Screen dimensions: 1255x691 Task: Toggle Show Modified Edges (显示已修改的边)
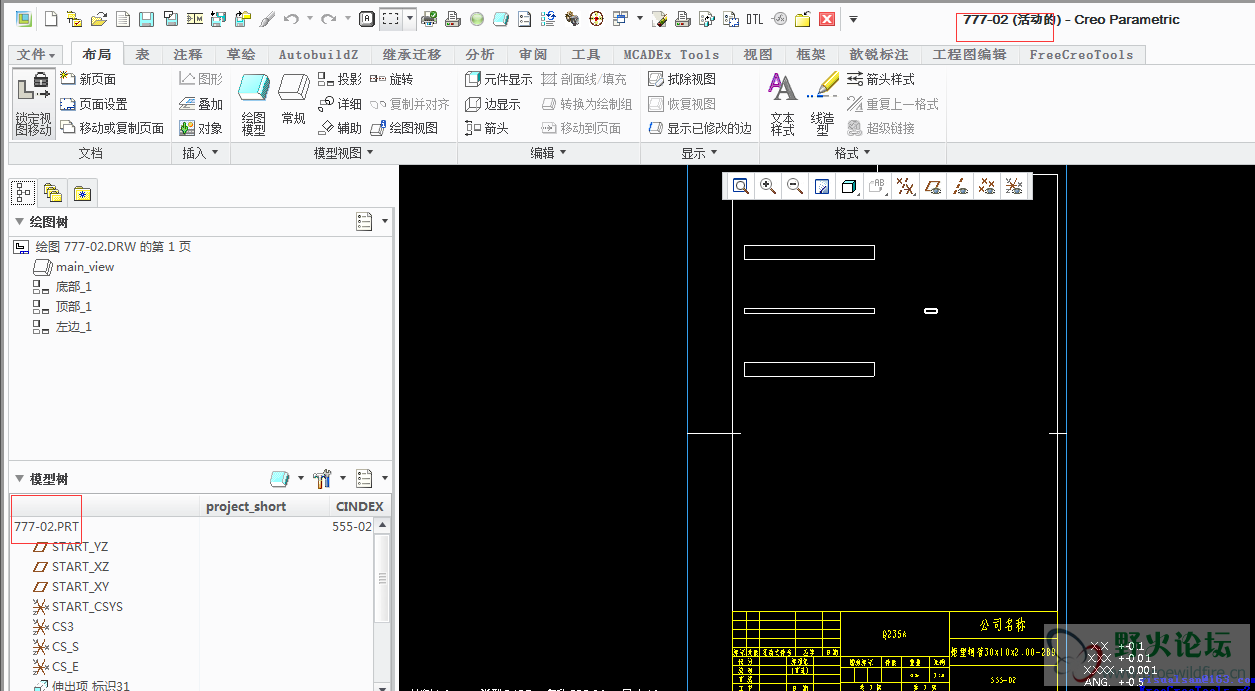click(699, 128)
